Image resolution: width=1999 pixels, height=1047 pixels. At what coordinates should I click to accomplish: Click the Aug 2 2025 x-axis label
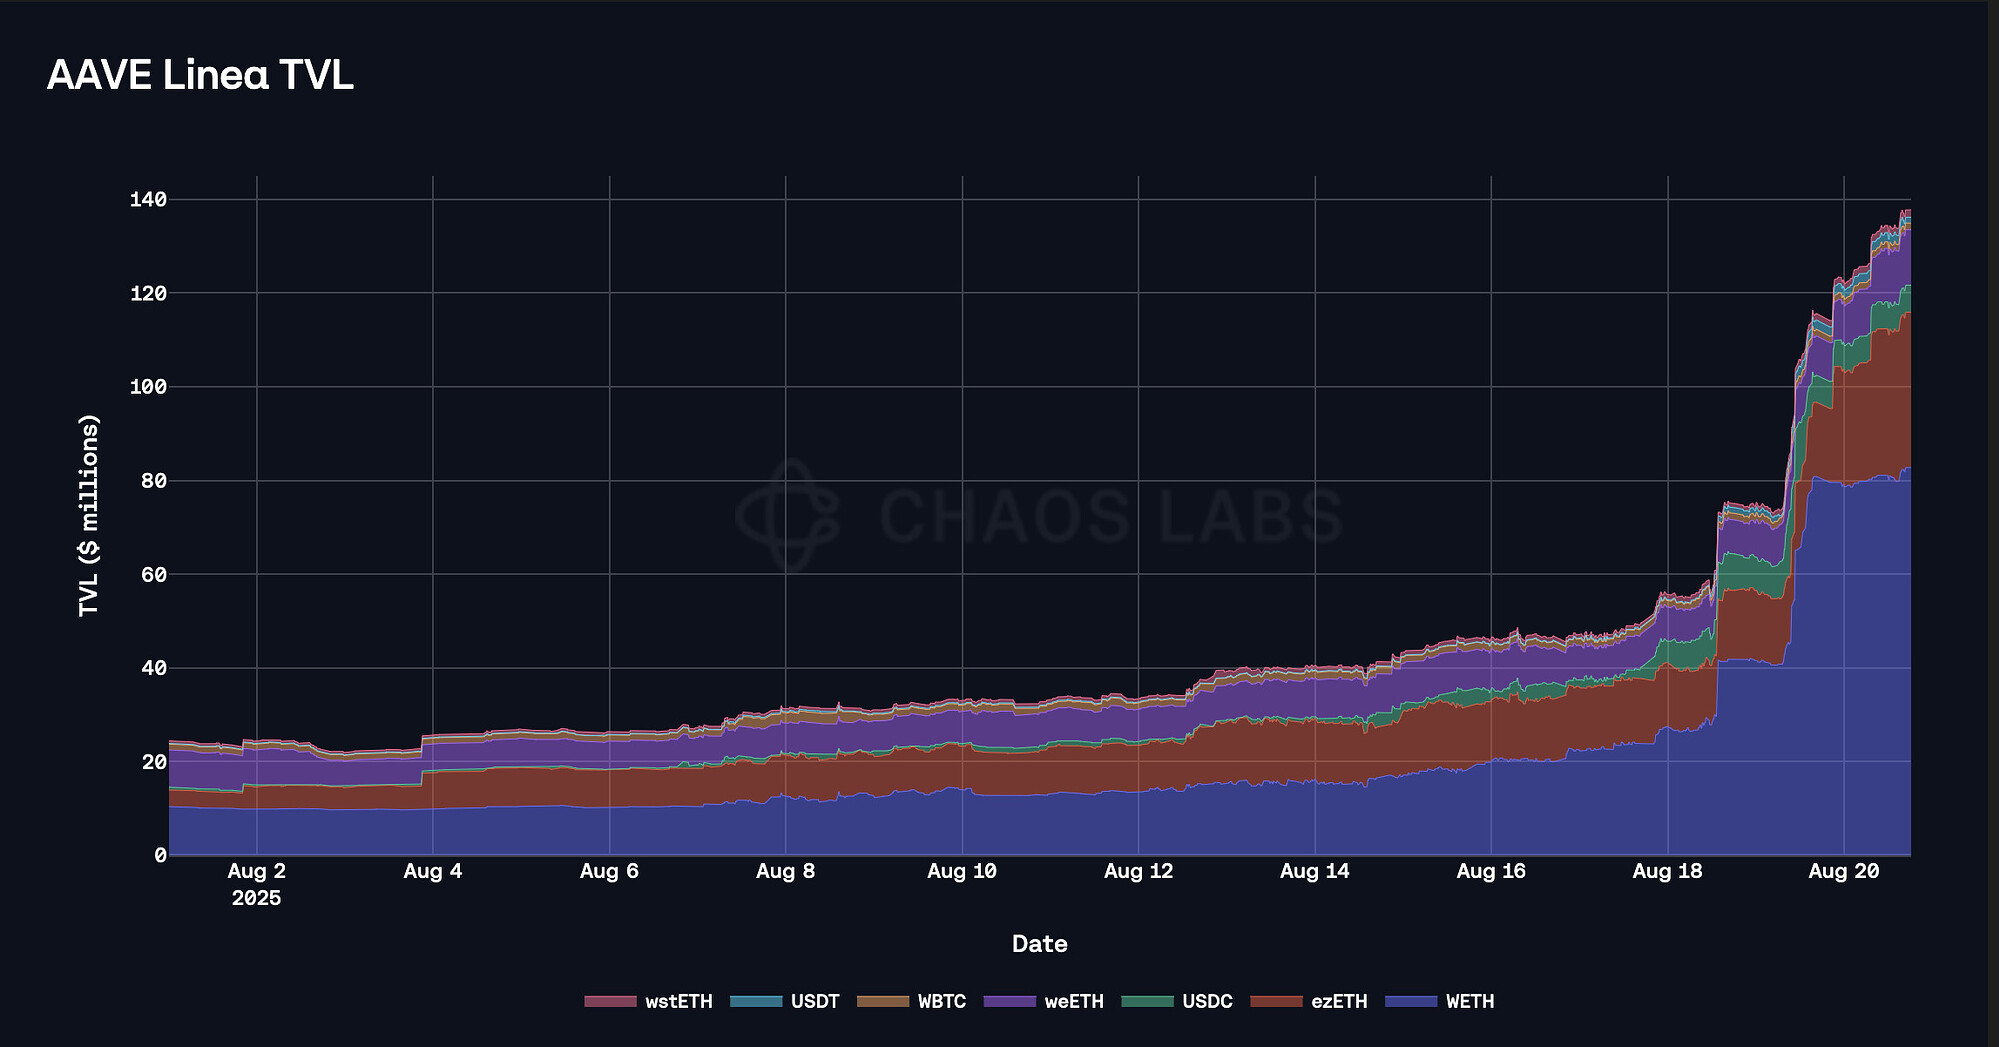257,884
